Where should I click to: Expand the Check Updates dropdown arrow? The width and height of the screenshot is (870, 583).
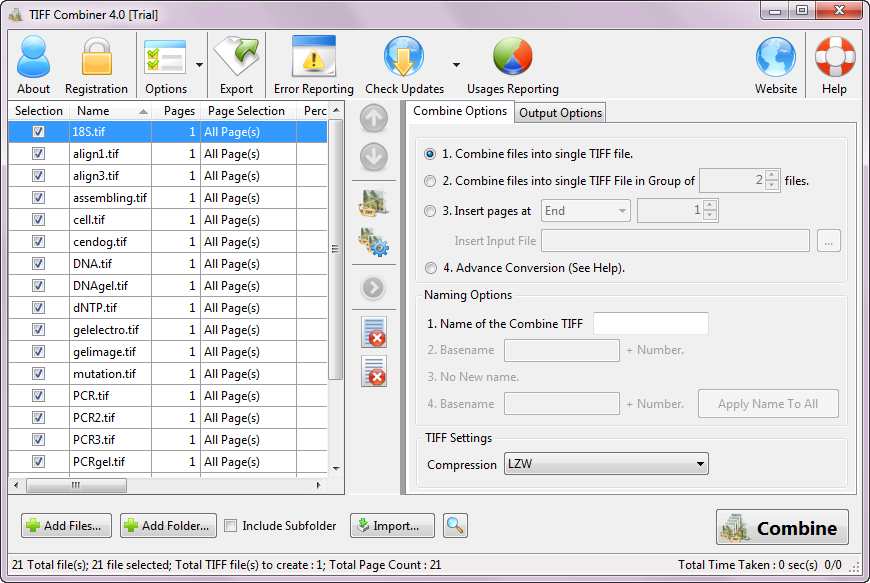coord(456,65)
